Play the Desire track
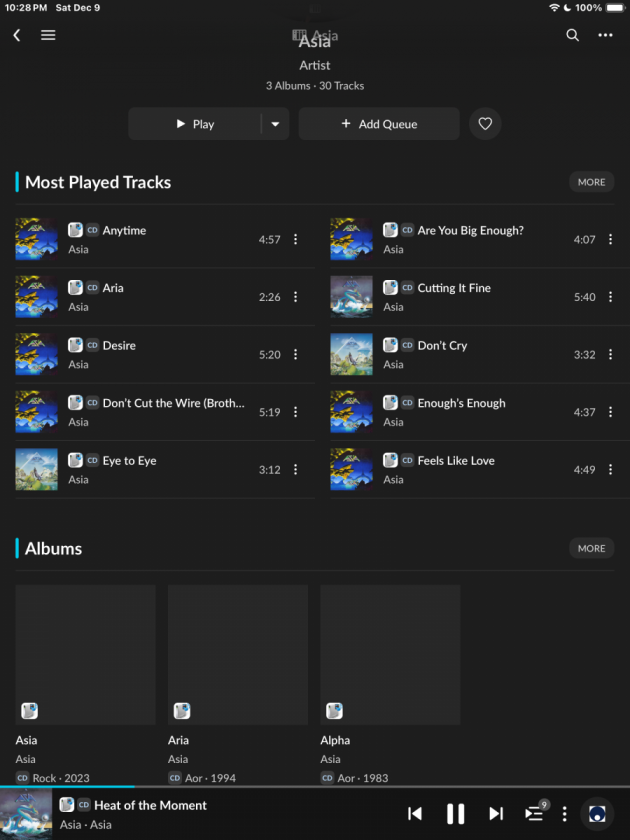630x840 pixels. [165, 355]
